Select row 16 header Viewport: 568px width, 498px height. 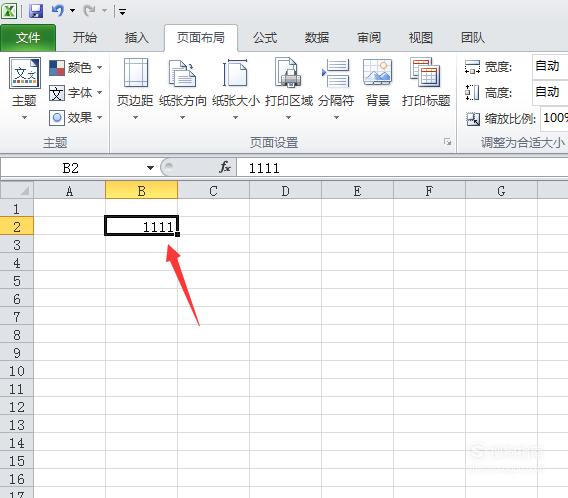point(17,478)
